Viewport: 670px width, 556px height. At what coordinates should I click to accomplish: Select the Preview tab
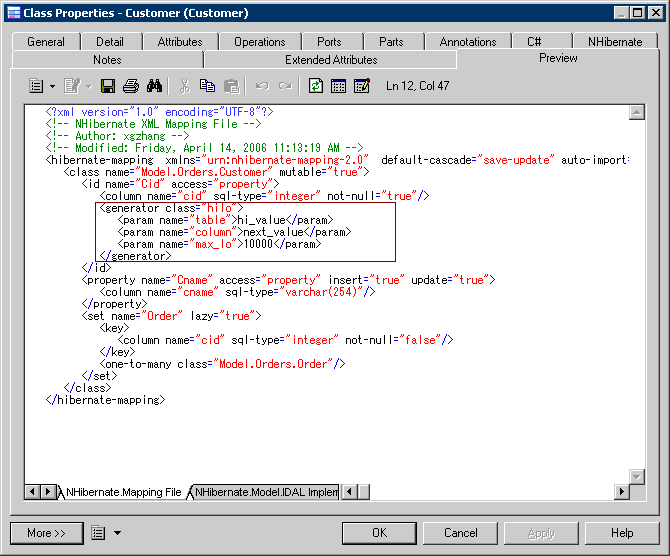pyautogui.click(x=558, y=58)
